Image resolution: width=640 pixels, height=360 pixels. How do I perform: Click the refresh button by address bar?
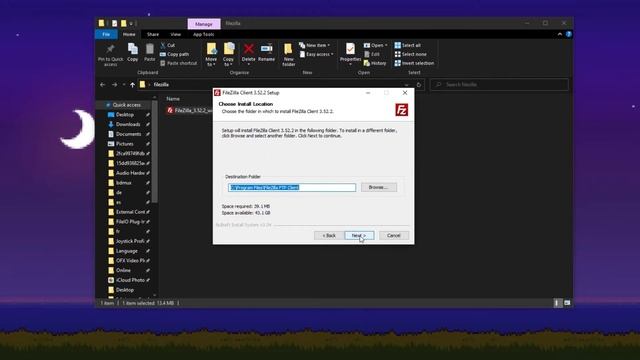[x=418, y=84]
